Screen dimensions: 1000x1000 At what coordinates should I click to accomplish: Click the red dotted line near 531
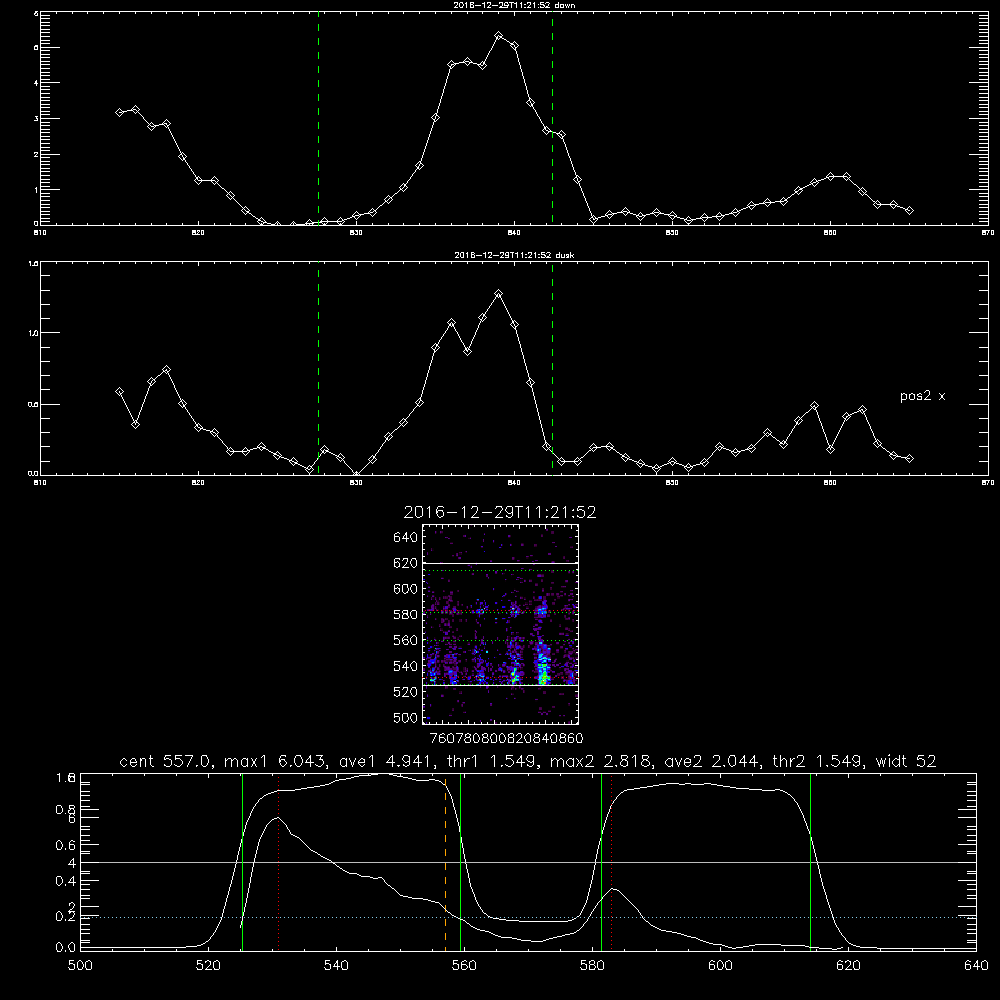pyautogui.click(x=279, y=862)
